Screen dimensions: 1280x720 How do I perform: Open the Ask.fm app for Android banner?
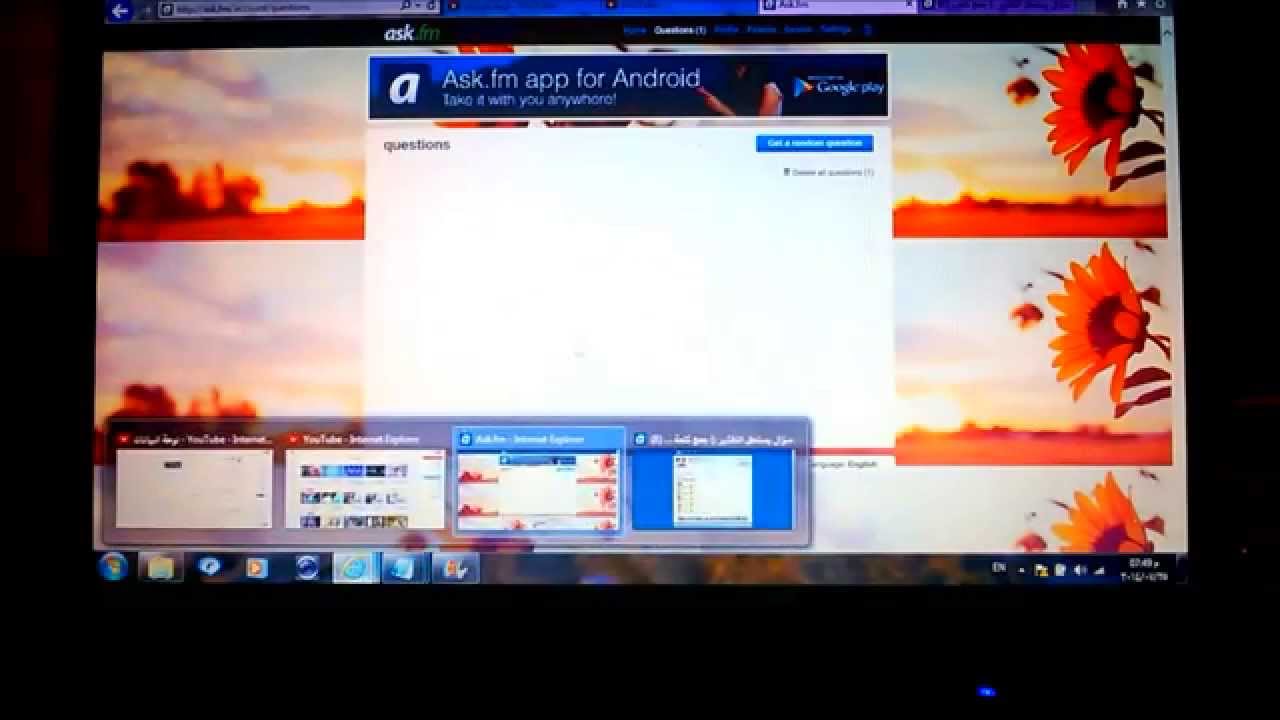628,87
